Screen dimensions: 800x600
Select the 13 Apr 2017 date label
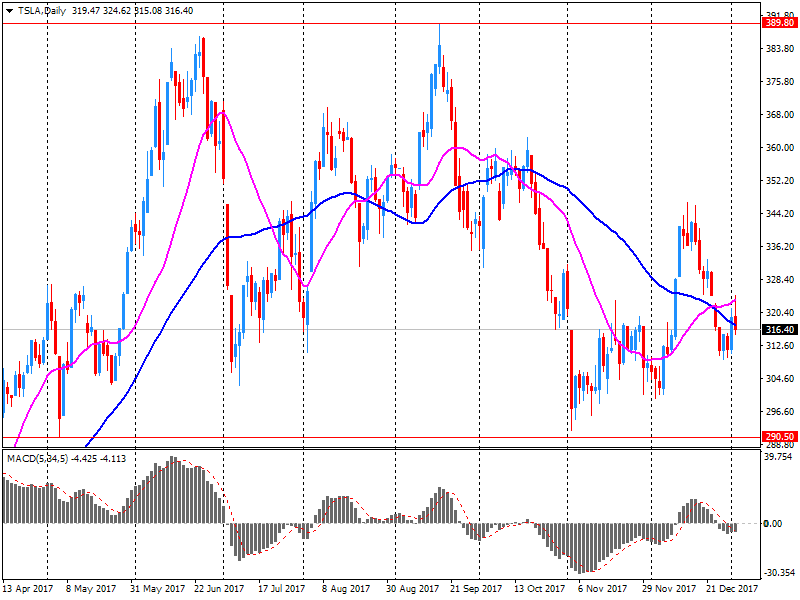(x=29, y=589)
